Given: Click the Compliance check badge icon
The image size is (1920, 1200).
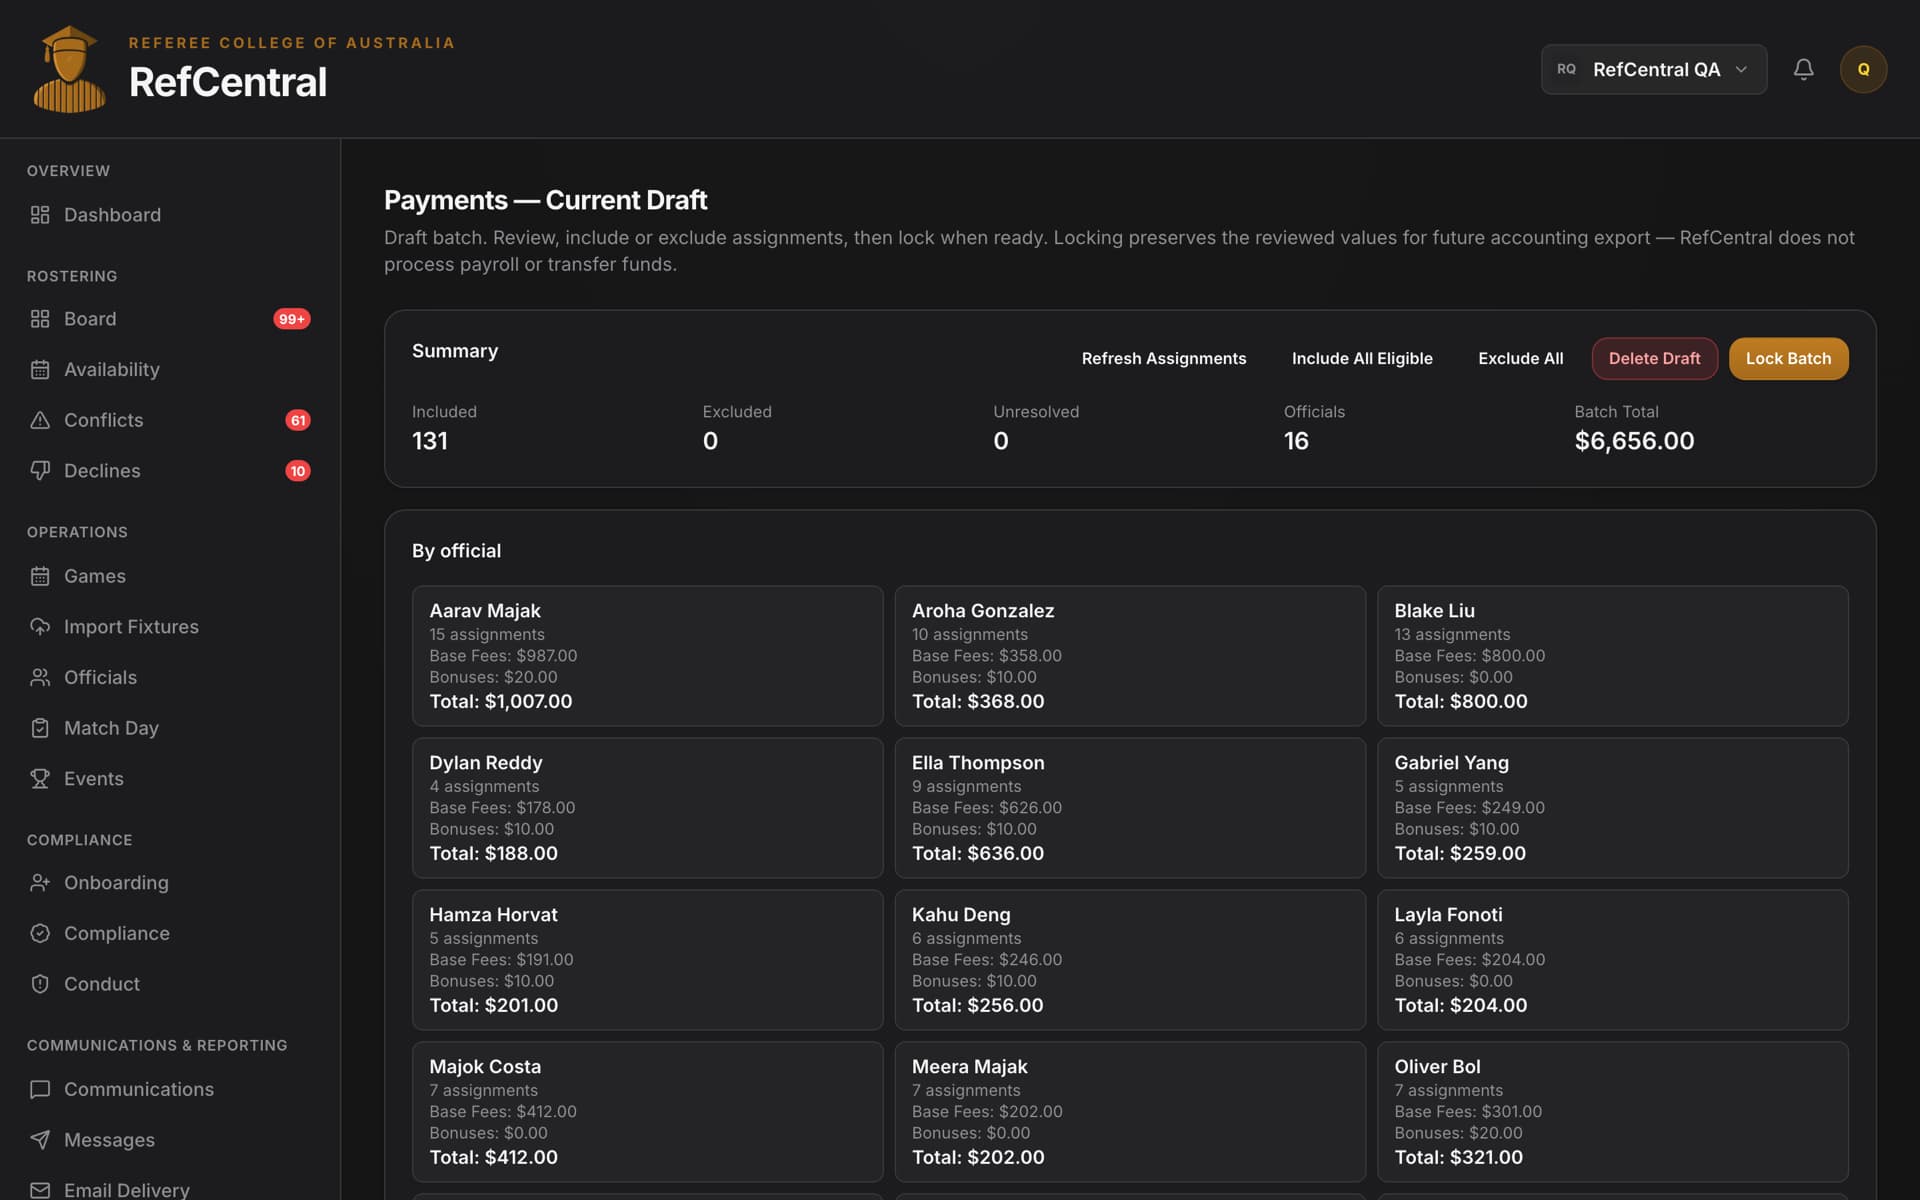Looking at the screenshot, I should click(40, 933).
